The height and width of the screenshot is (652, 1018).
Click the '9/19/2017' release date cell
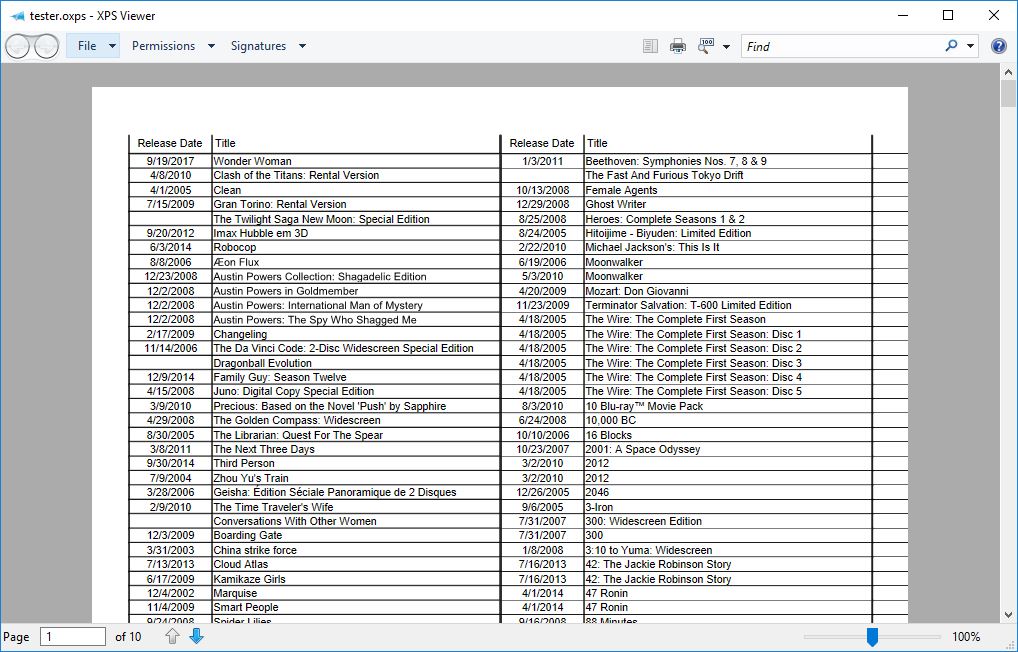tap(170, 161)
